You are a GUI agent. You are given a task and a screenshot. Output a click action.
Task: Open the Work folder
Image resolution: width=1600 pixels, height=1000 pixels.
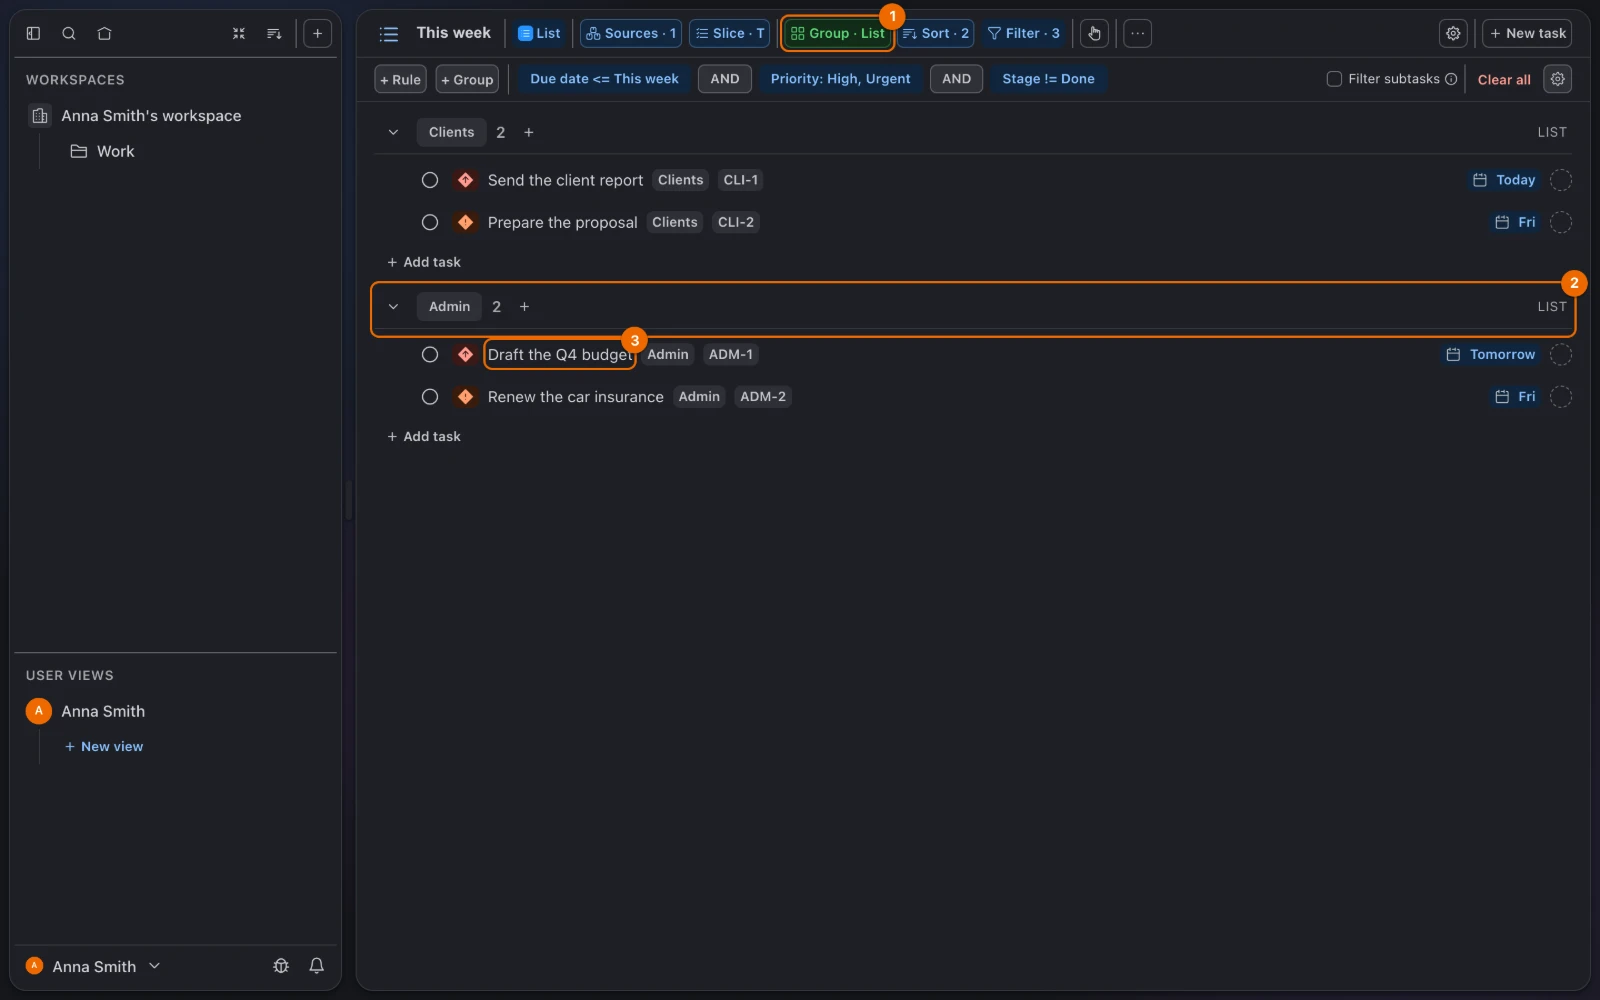pyautogui.click(x=116, y=151)
